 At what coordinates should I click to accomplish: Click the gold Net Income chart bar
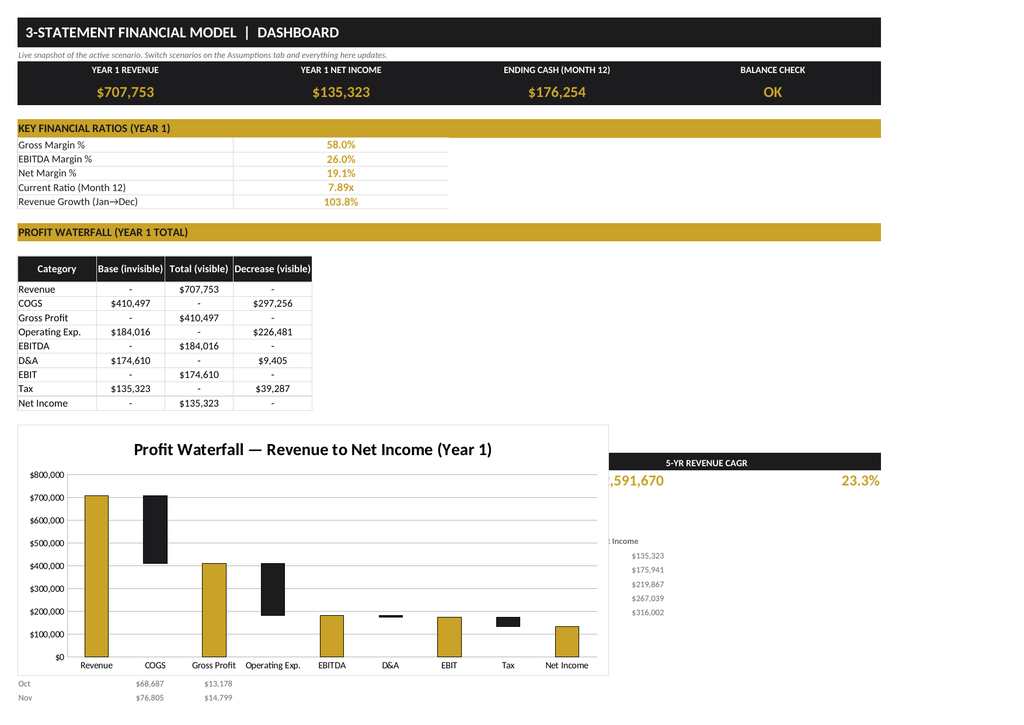pos(567,641)
